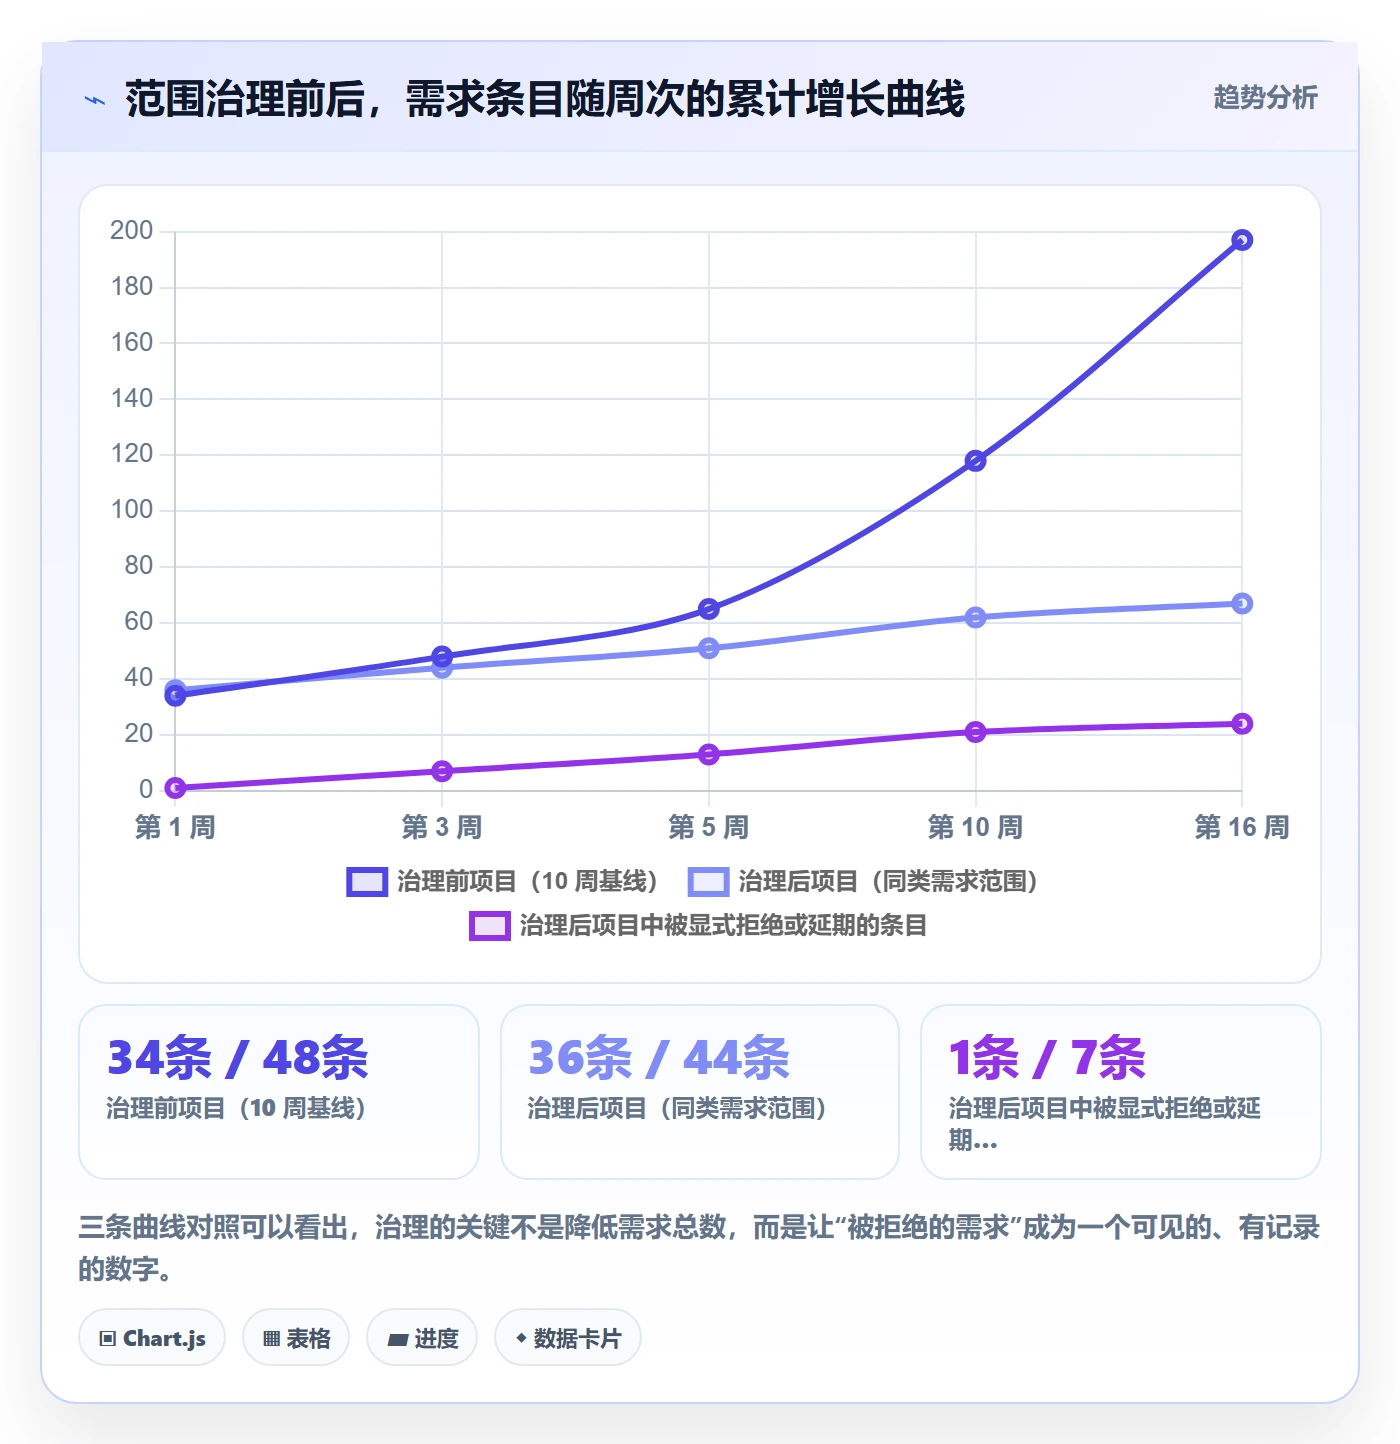The width and height of the screenshot is (1400, 1444).
Task: Toggle the 治理前项目（10 周基线）legend entry
Action: (503, 881)
